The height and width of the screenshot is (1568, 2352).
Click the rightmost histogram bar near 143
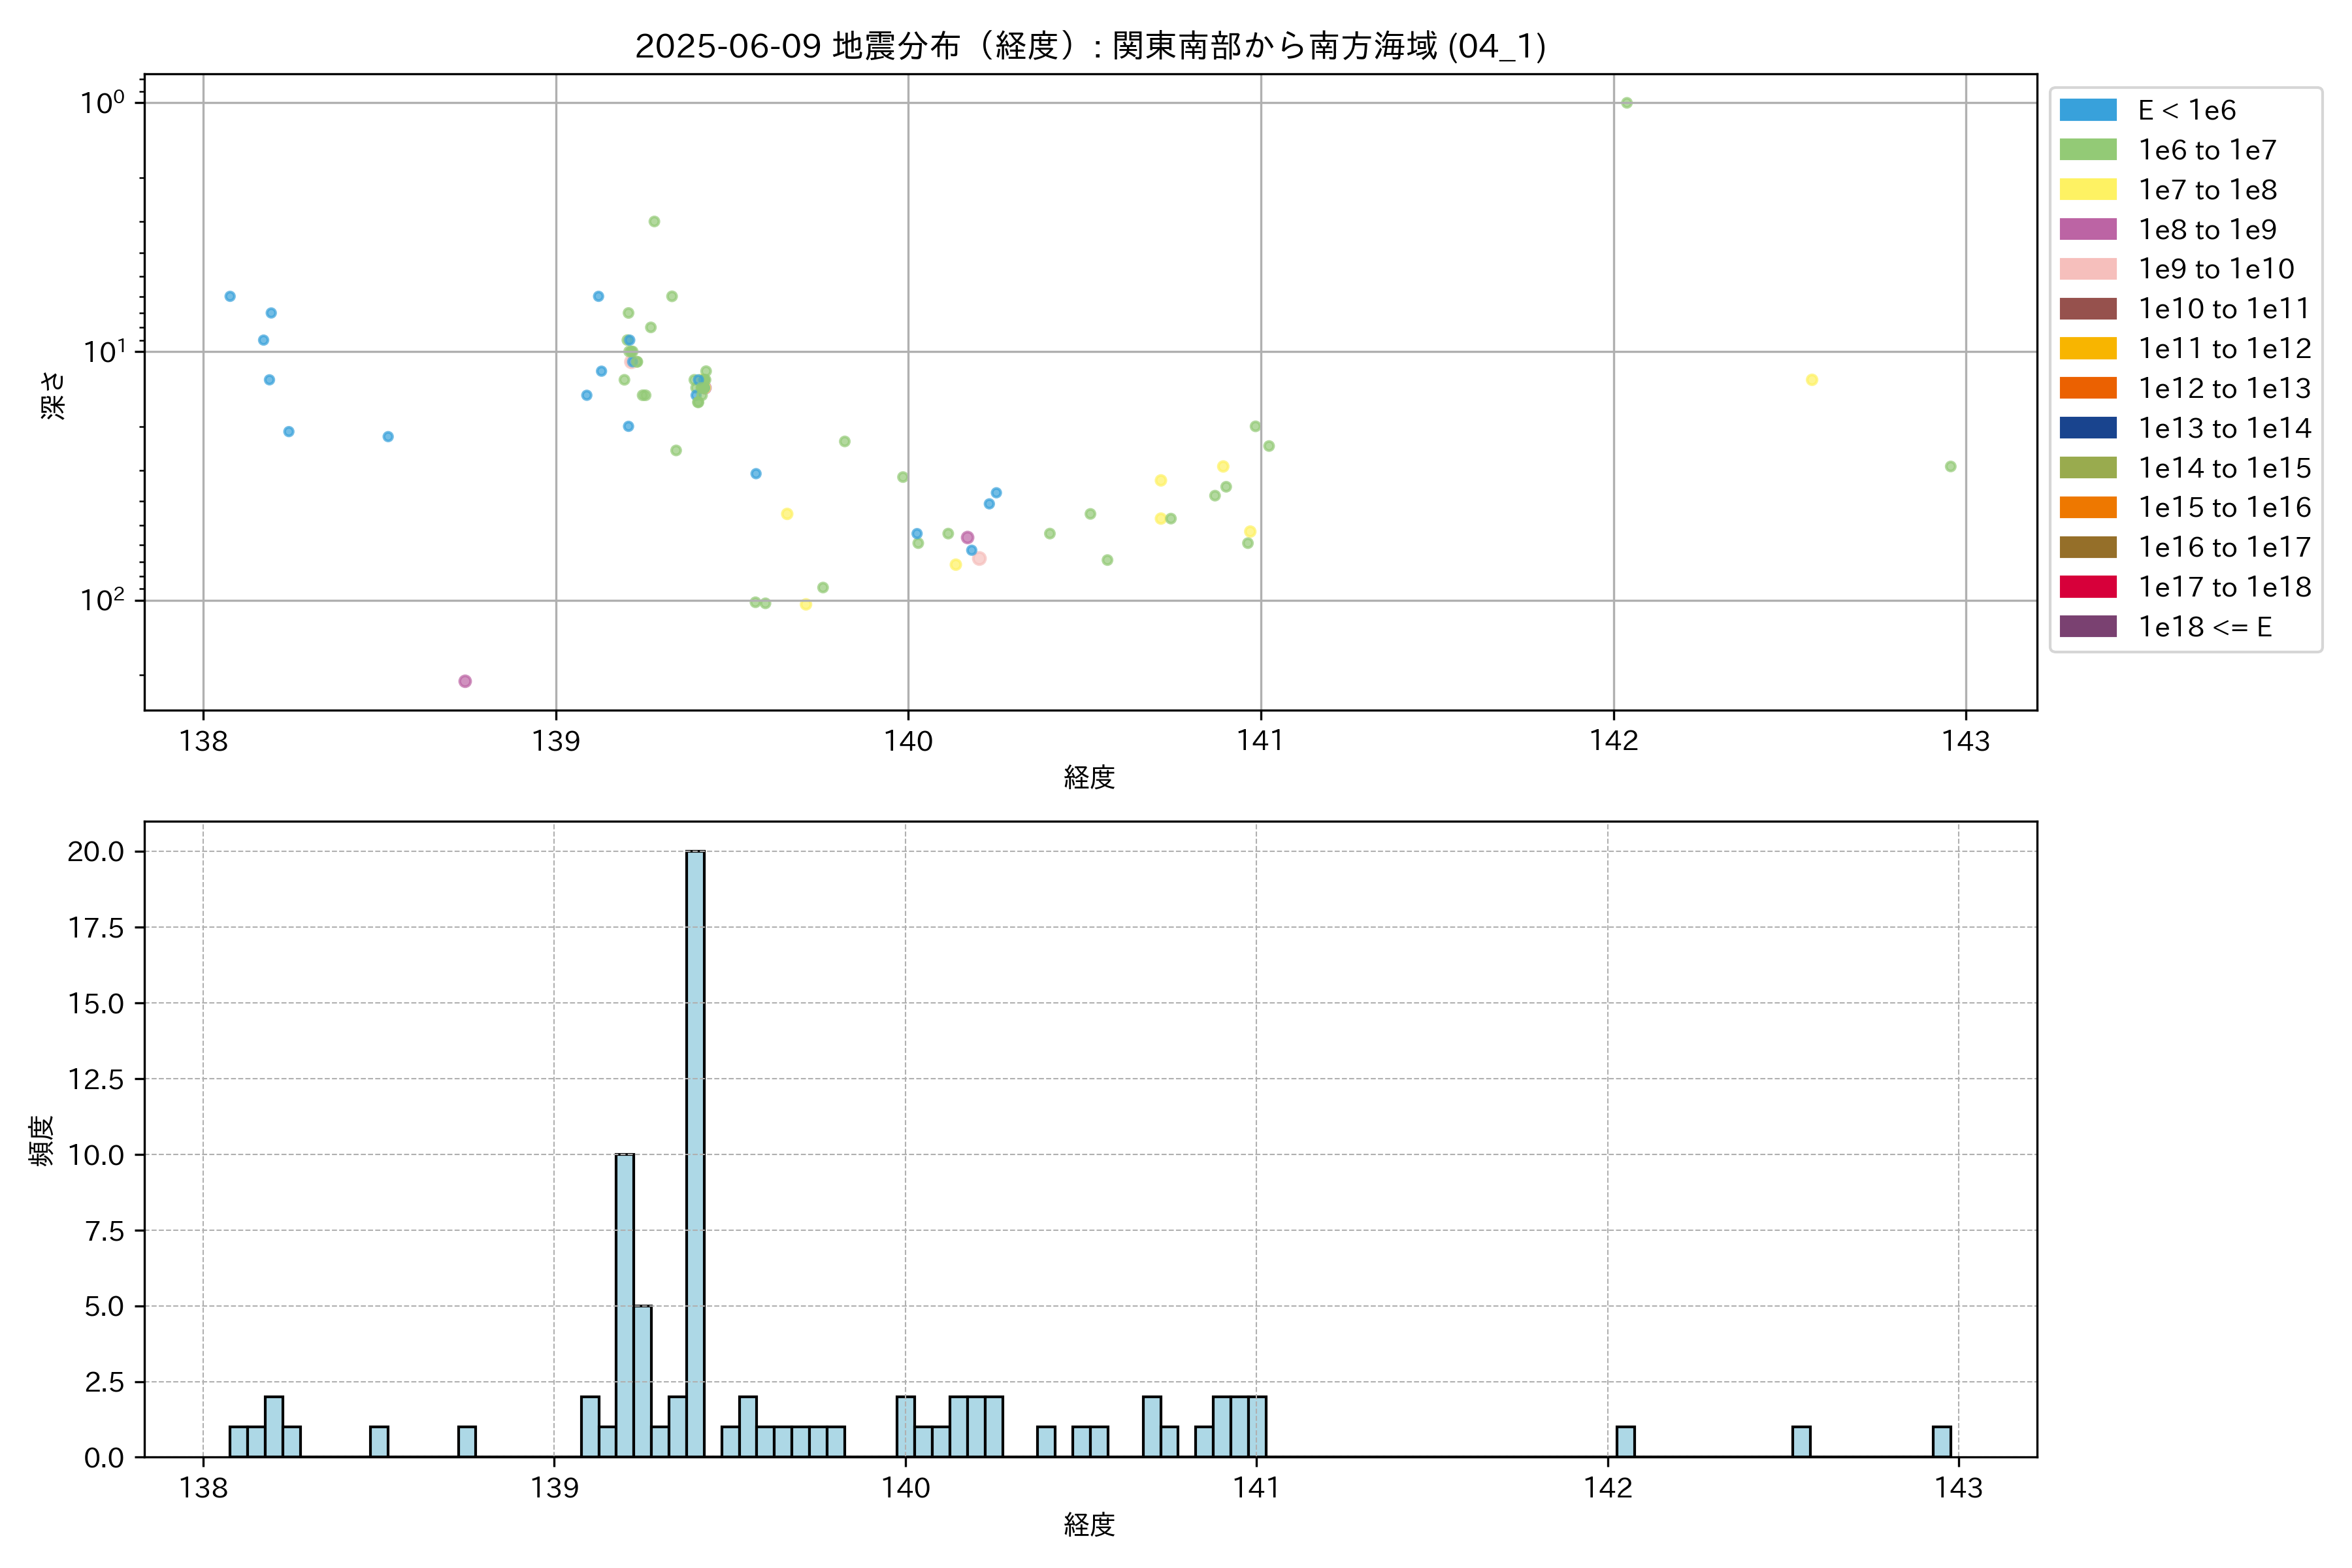click(x=1941, y=1441)
